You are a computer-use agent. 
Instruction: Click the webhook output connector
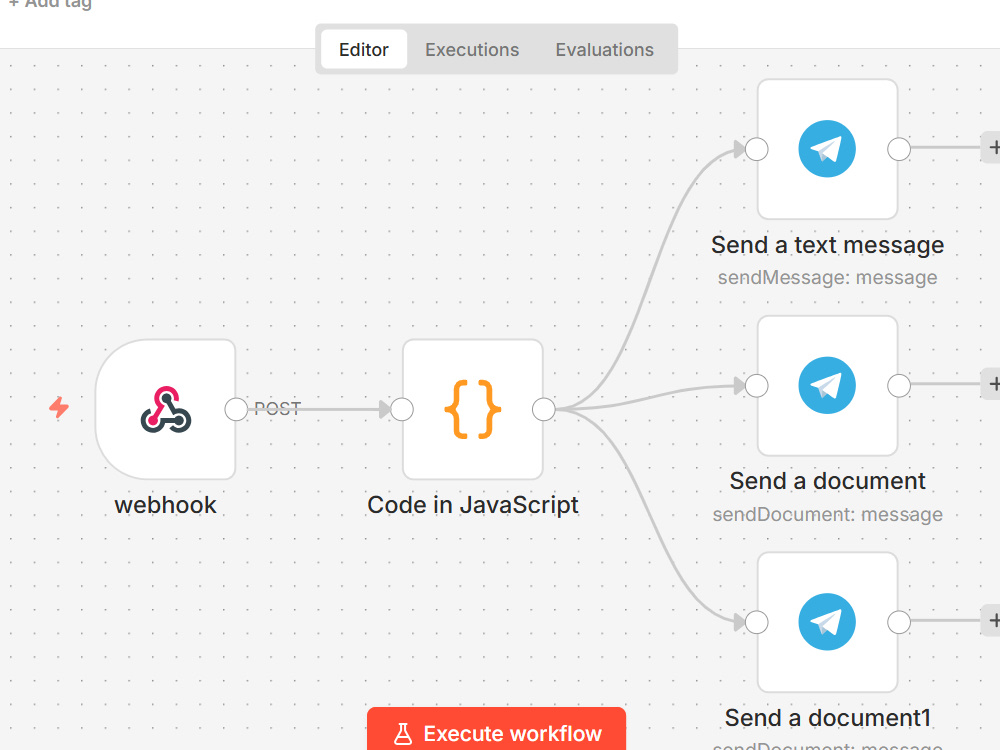tap(236, 409)
